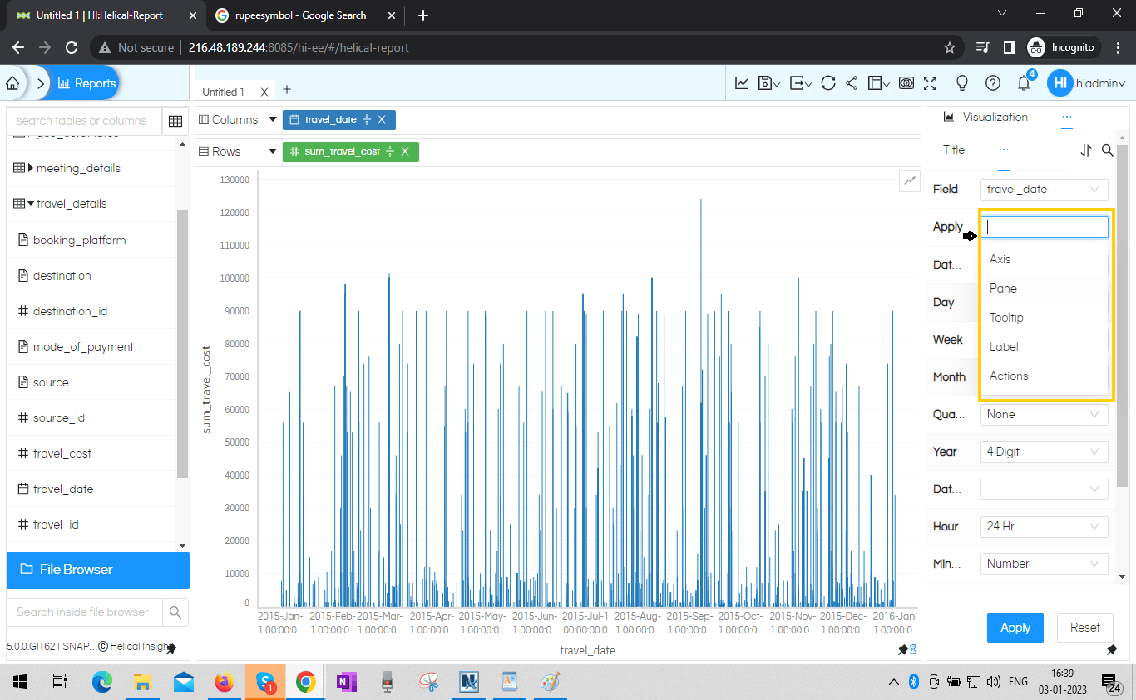Image resolution: width=1136 pixels, height=700 pixels.
Task: Remove travel_date pill from Columns
Action: click(382, 120)
